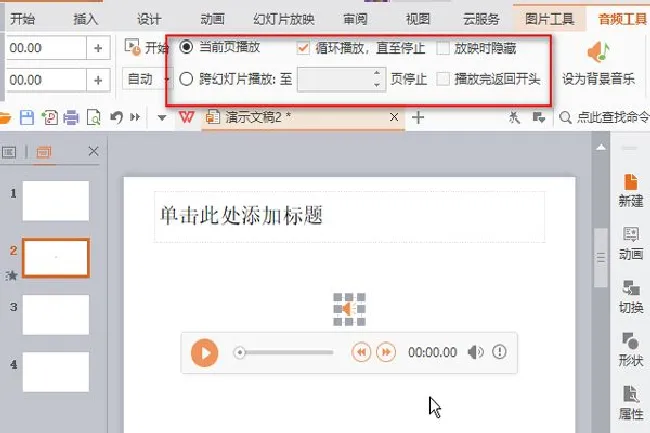Select the 跨幻灯片播放 radio button

186,78
